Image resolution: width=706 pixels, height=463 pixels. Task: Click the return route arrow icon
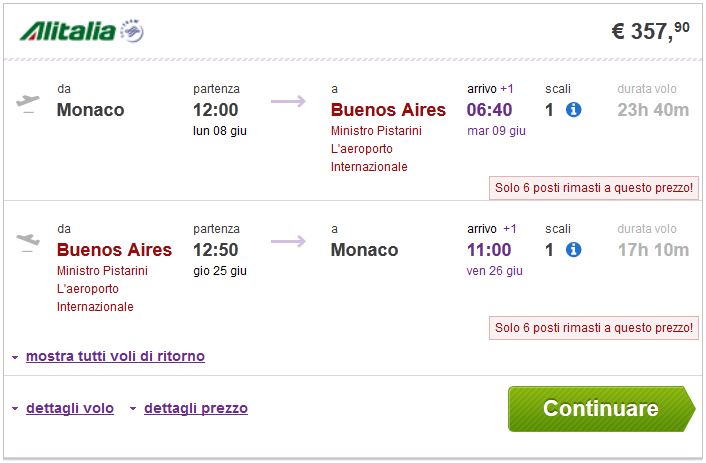(x=288, y=241)
